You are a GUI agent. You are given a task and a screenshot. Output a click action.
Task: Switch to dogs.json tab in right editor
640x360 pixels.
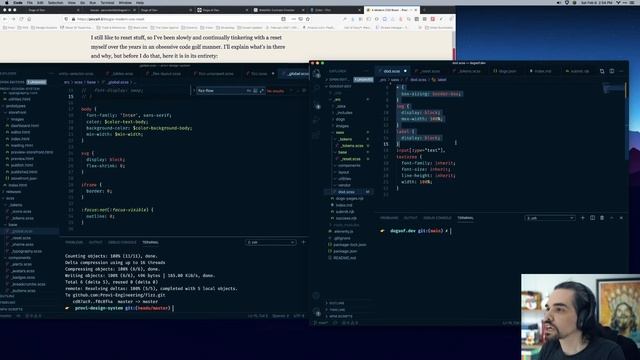click(x=507, y=71)
